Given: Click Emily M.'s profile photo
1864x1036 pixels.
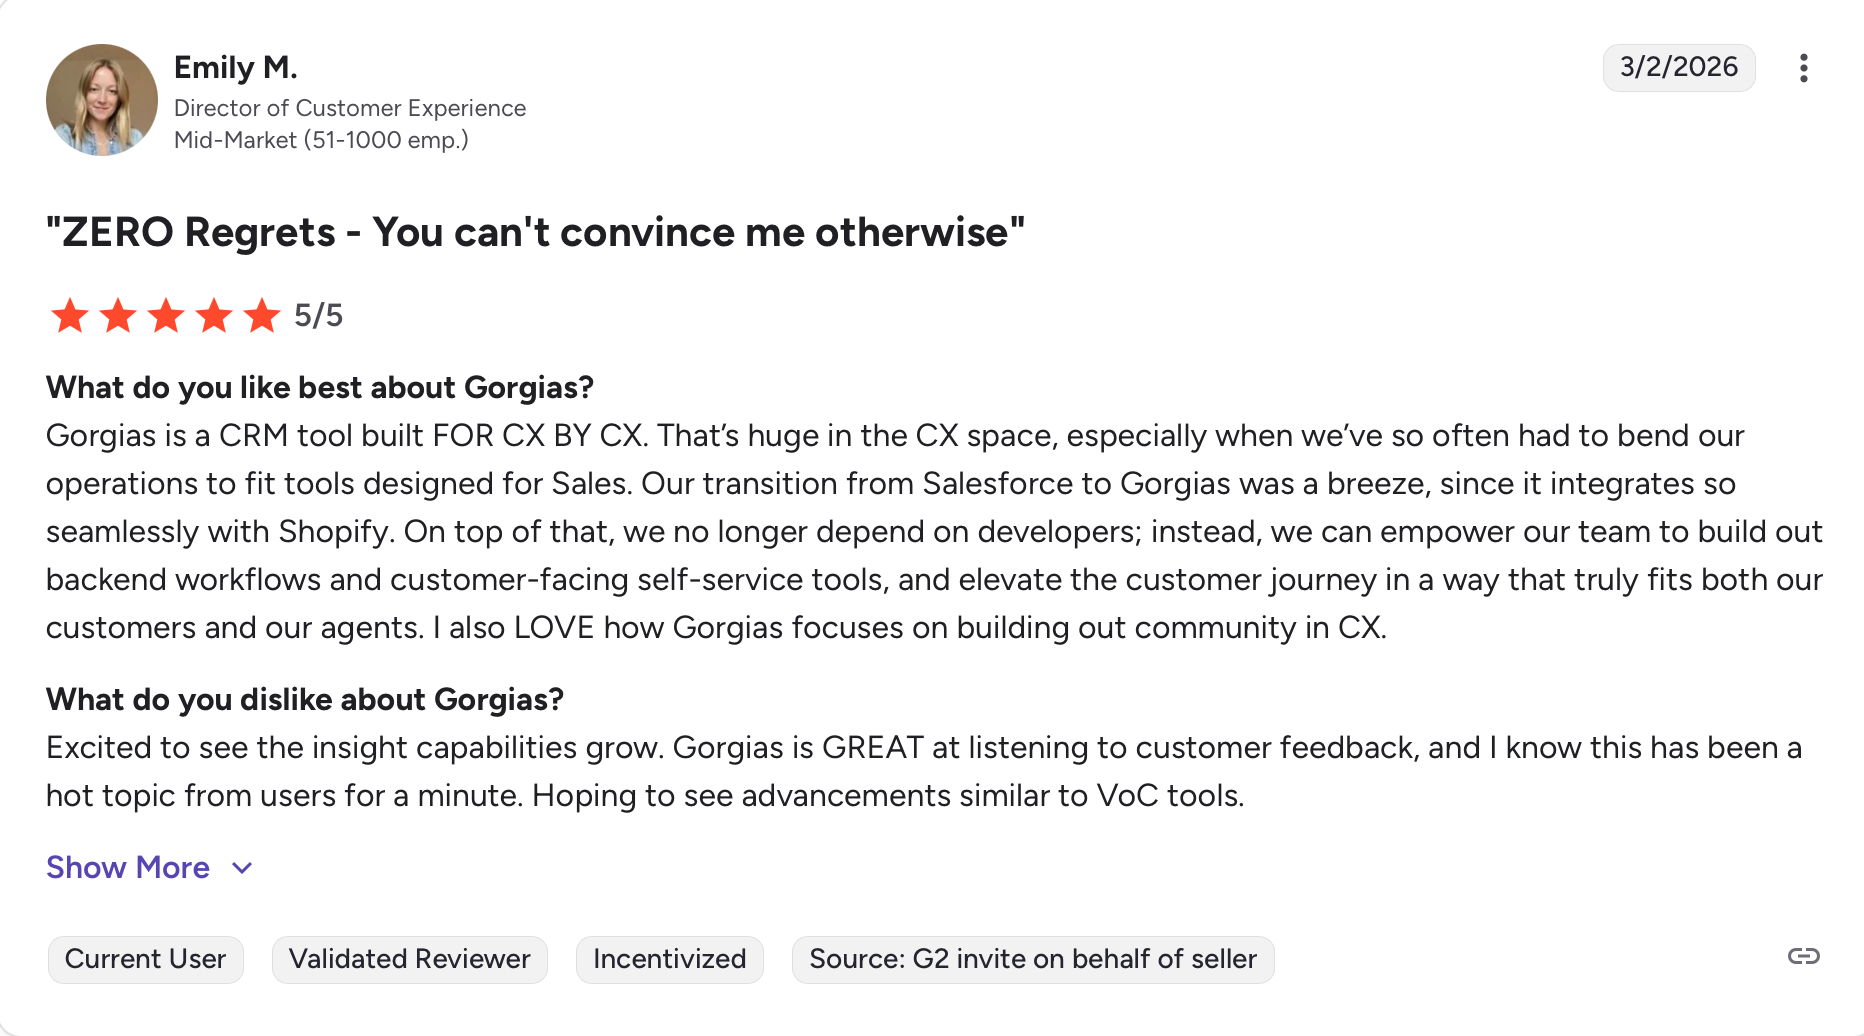Looking at the screenshot, I should [x=102, y=100].
